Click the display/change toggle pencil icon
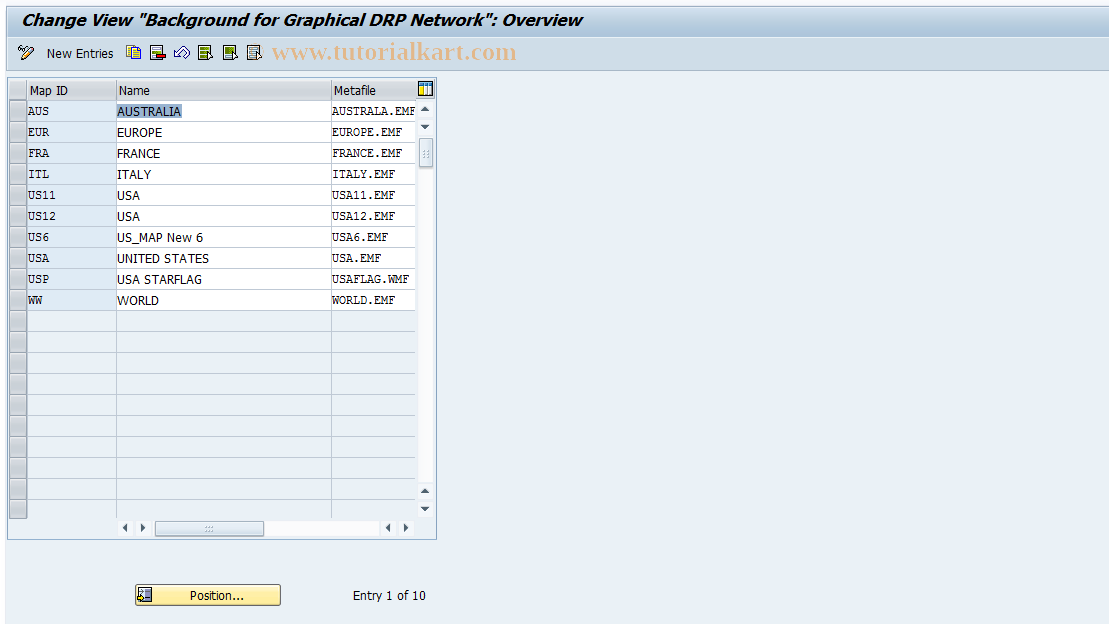1109x624 pixels. pyautogui.click(x=25, y=52)
